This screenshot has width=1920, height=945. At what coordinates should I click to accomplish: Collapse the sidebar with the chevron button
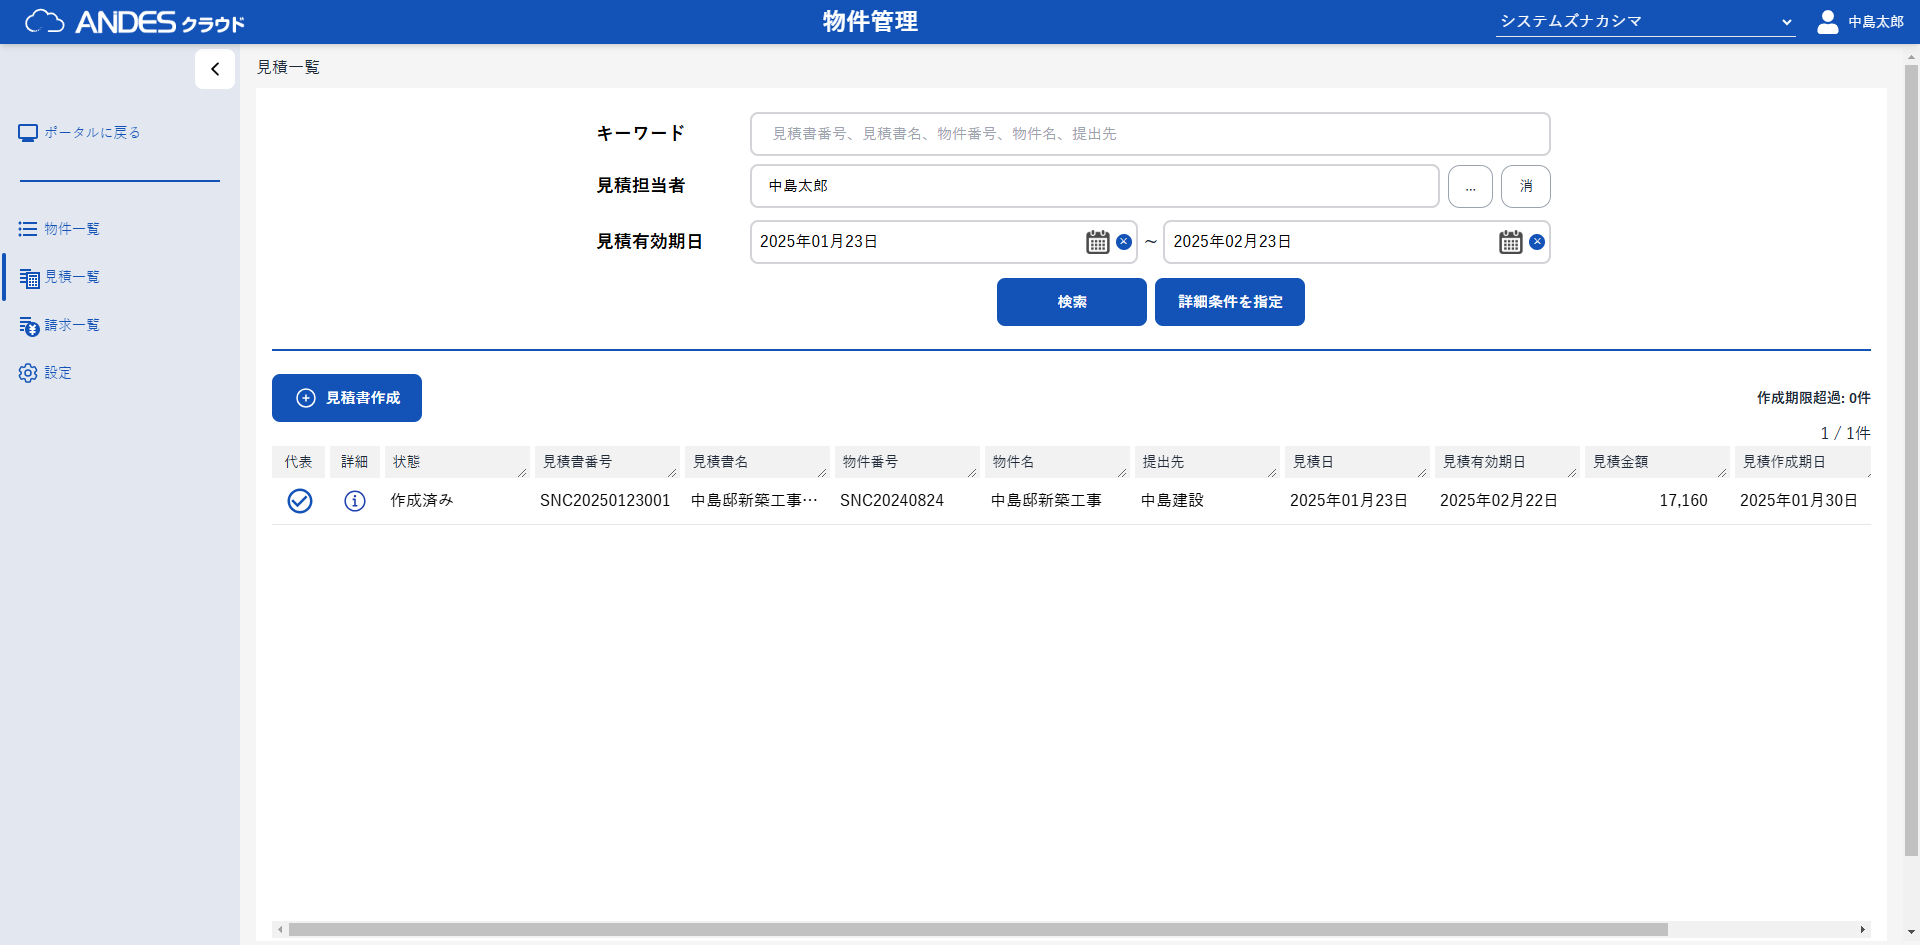click(x=215, y=69)
